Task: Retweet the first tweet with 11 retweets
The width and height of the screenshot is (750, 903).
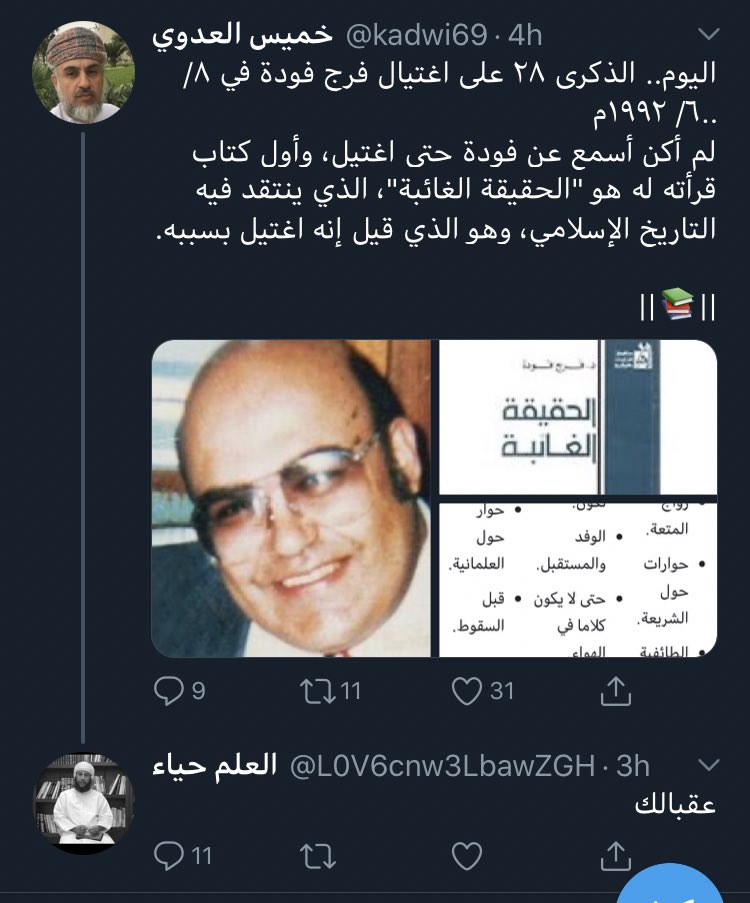Action: [x=331, y=690]
